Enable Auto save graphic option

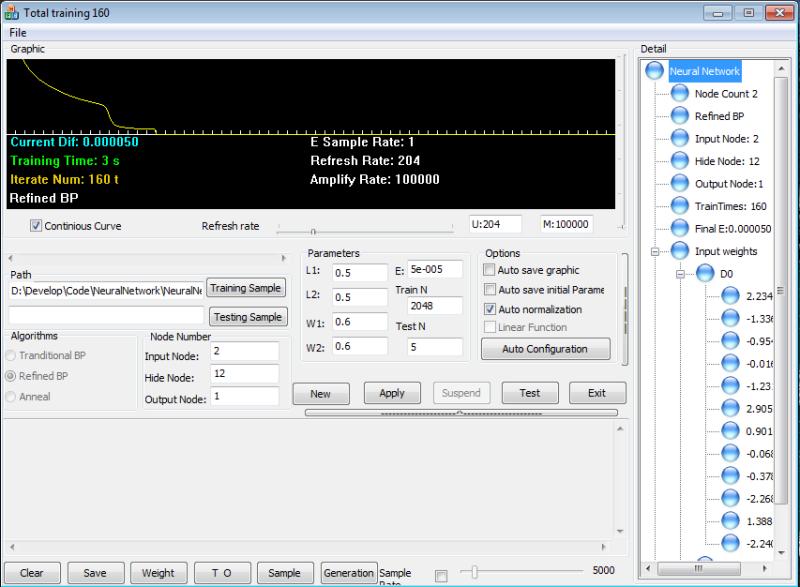489,269
